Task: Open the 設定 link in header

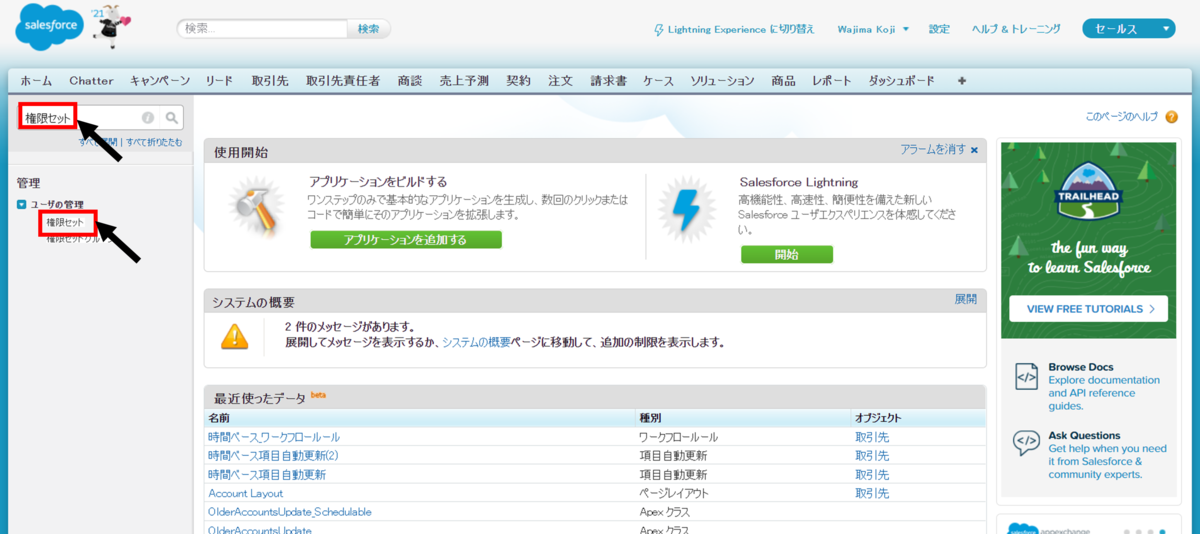Action: pos(939,29)
